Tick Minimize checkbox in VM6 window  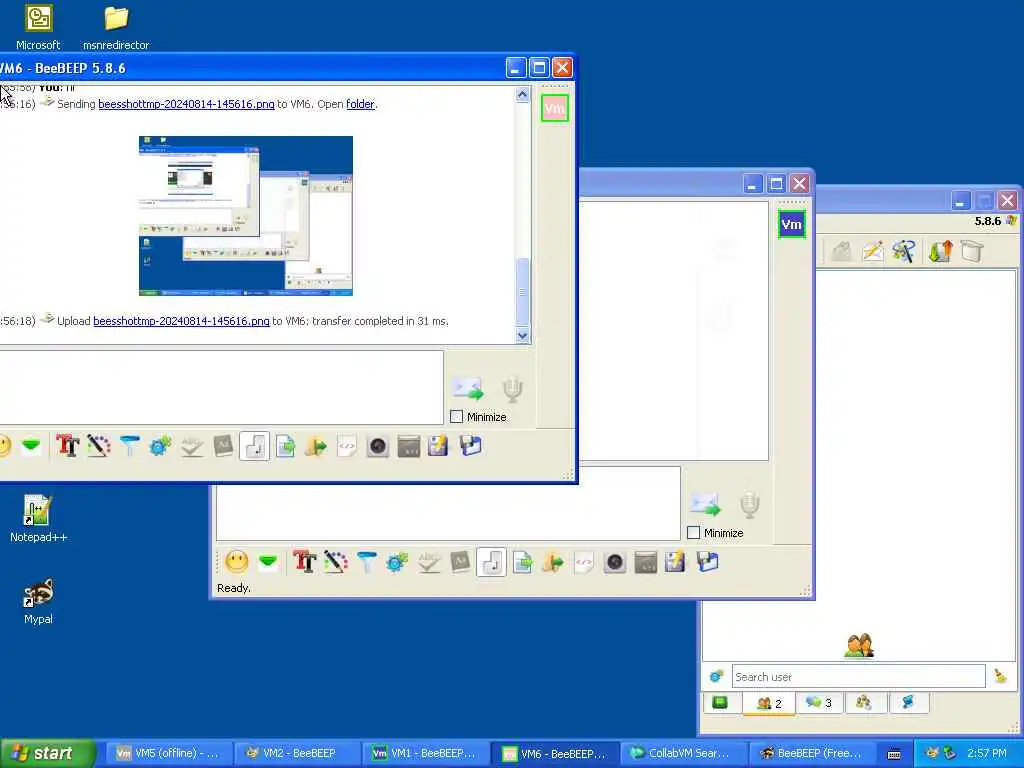pos(456,417)
